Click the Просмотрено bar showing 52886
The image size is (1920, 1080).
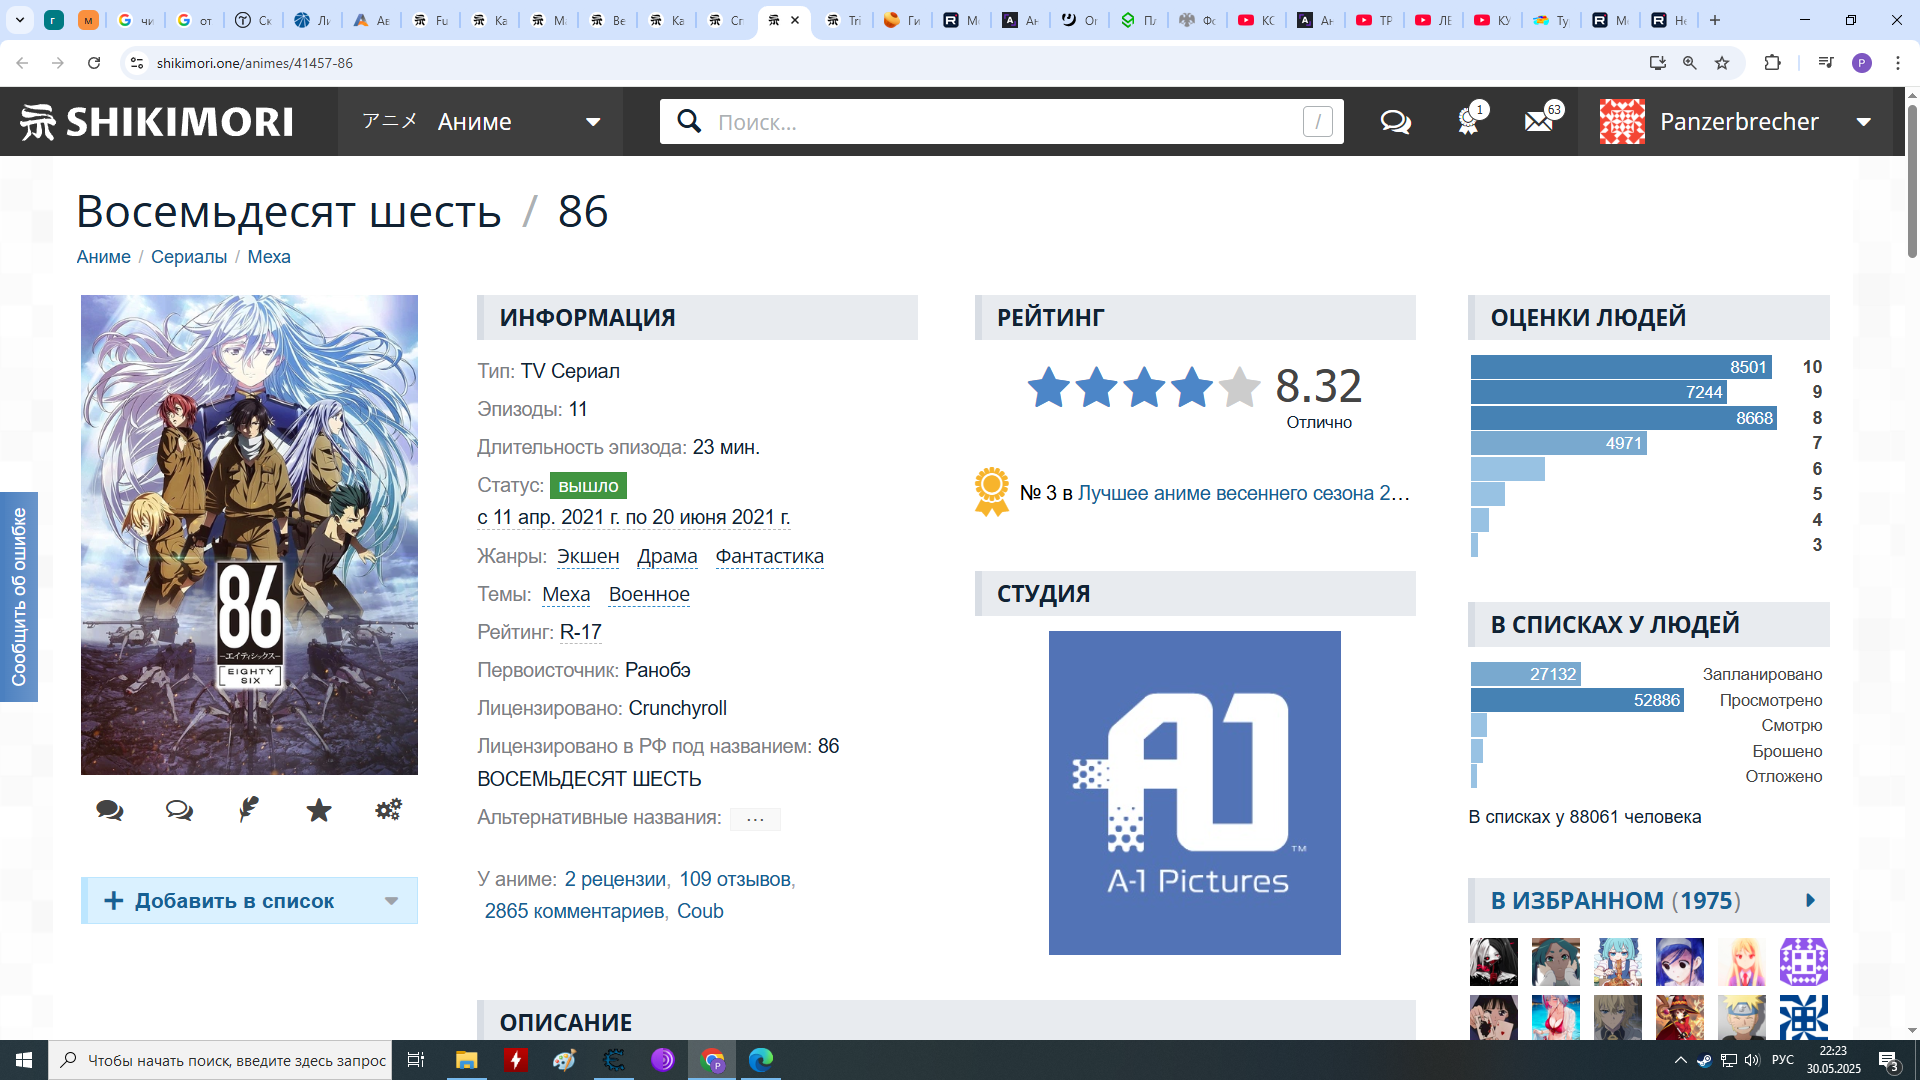tap(1577, 700)
